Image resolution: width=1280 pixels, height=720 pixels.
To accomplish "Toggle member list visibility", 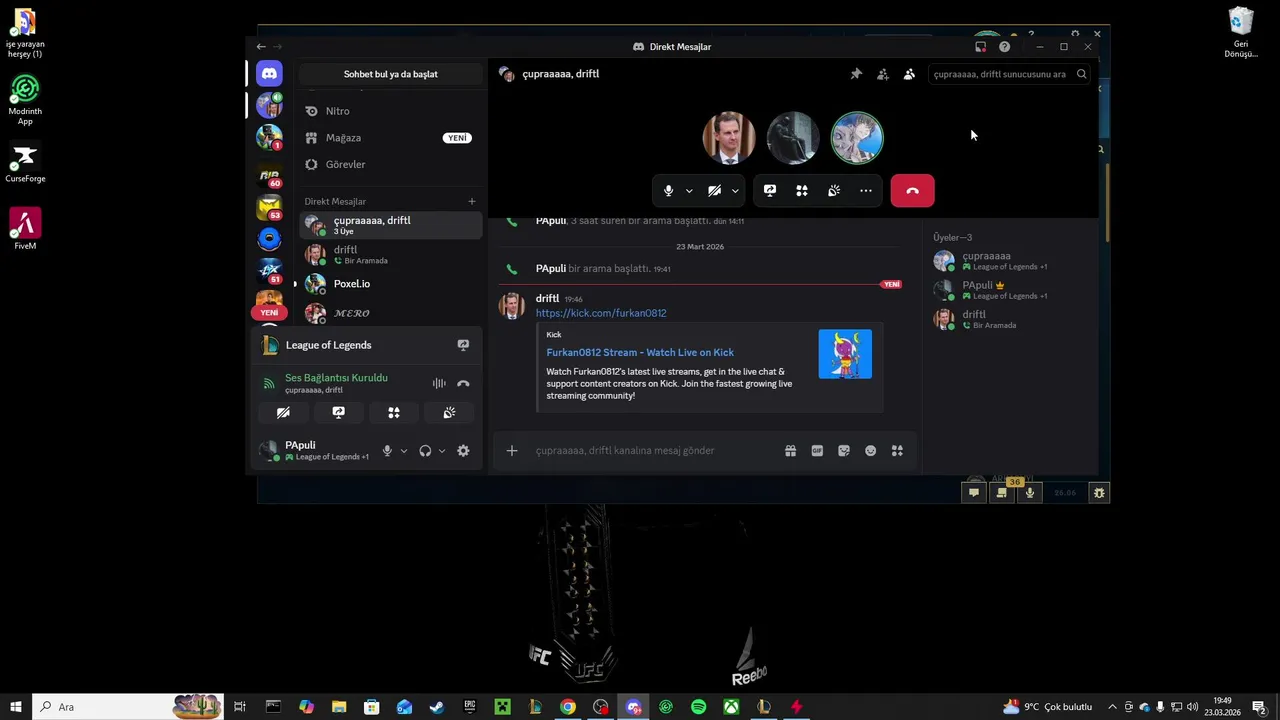I will (909, 74).
